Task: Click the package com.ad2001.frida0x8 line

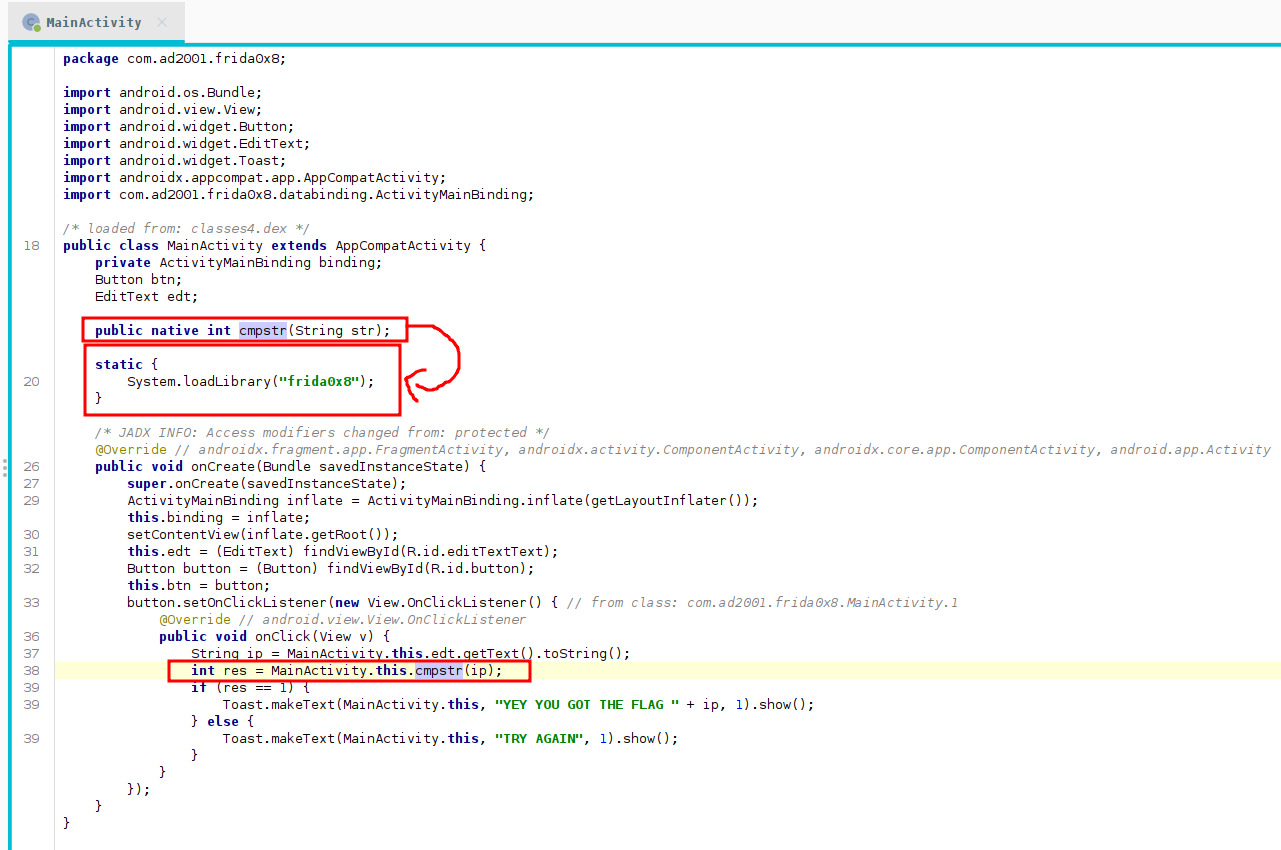Action: tap(174, 58)
